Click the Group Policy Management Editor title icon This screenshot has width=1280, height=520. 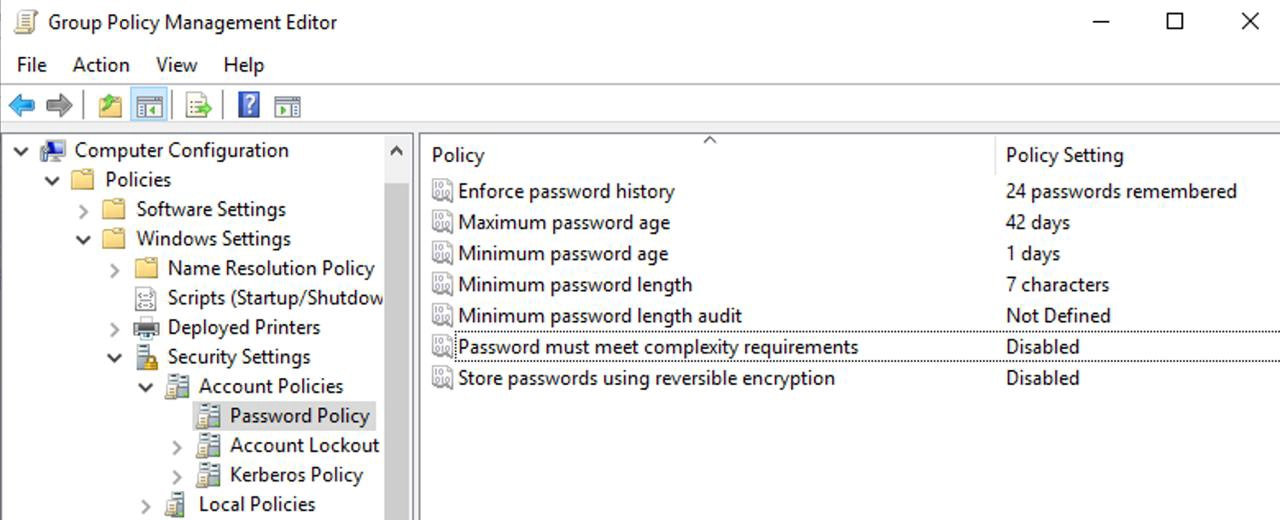click(x=26, y=22)
